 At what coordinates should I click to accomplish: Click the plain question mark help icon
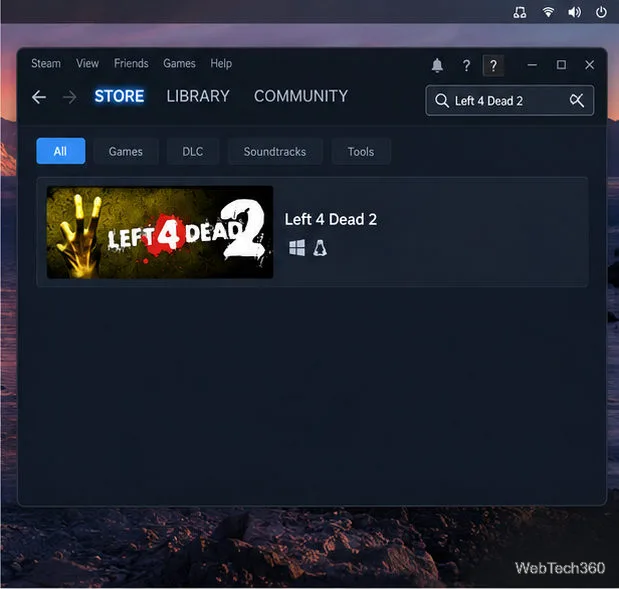point(466,65)
